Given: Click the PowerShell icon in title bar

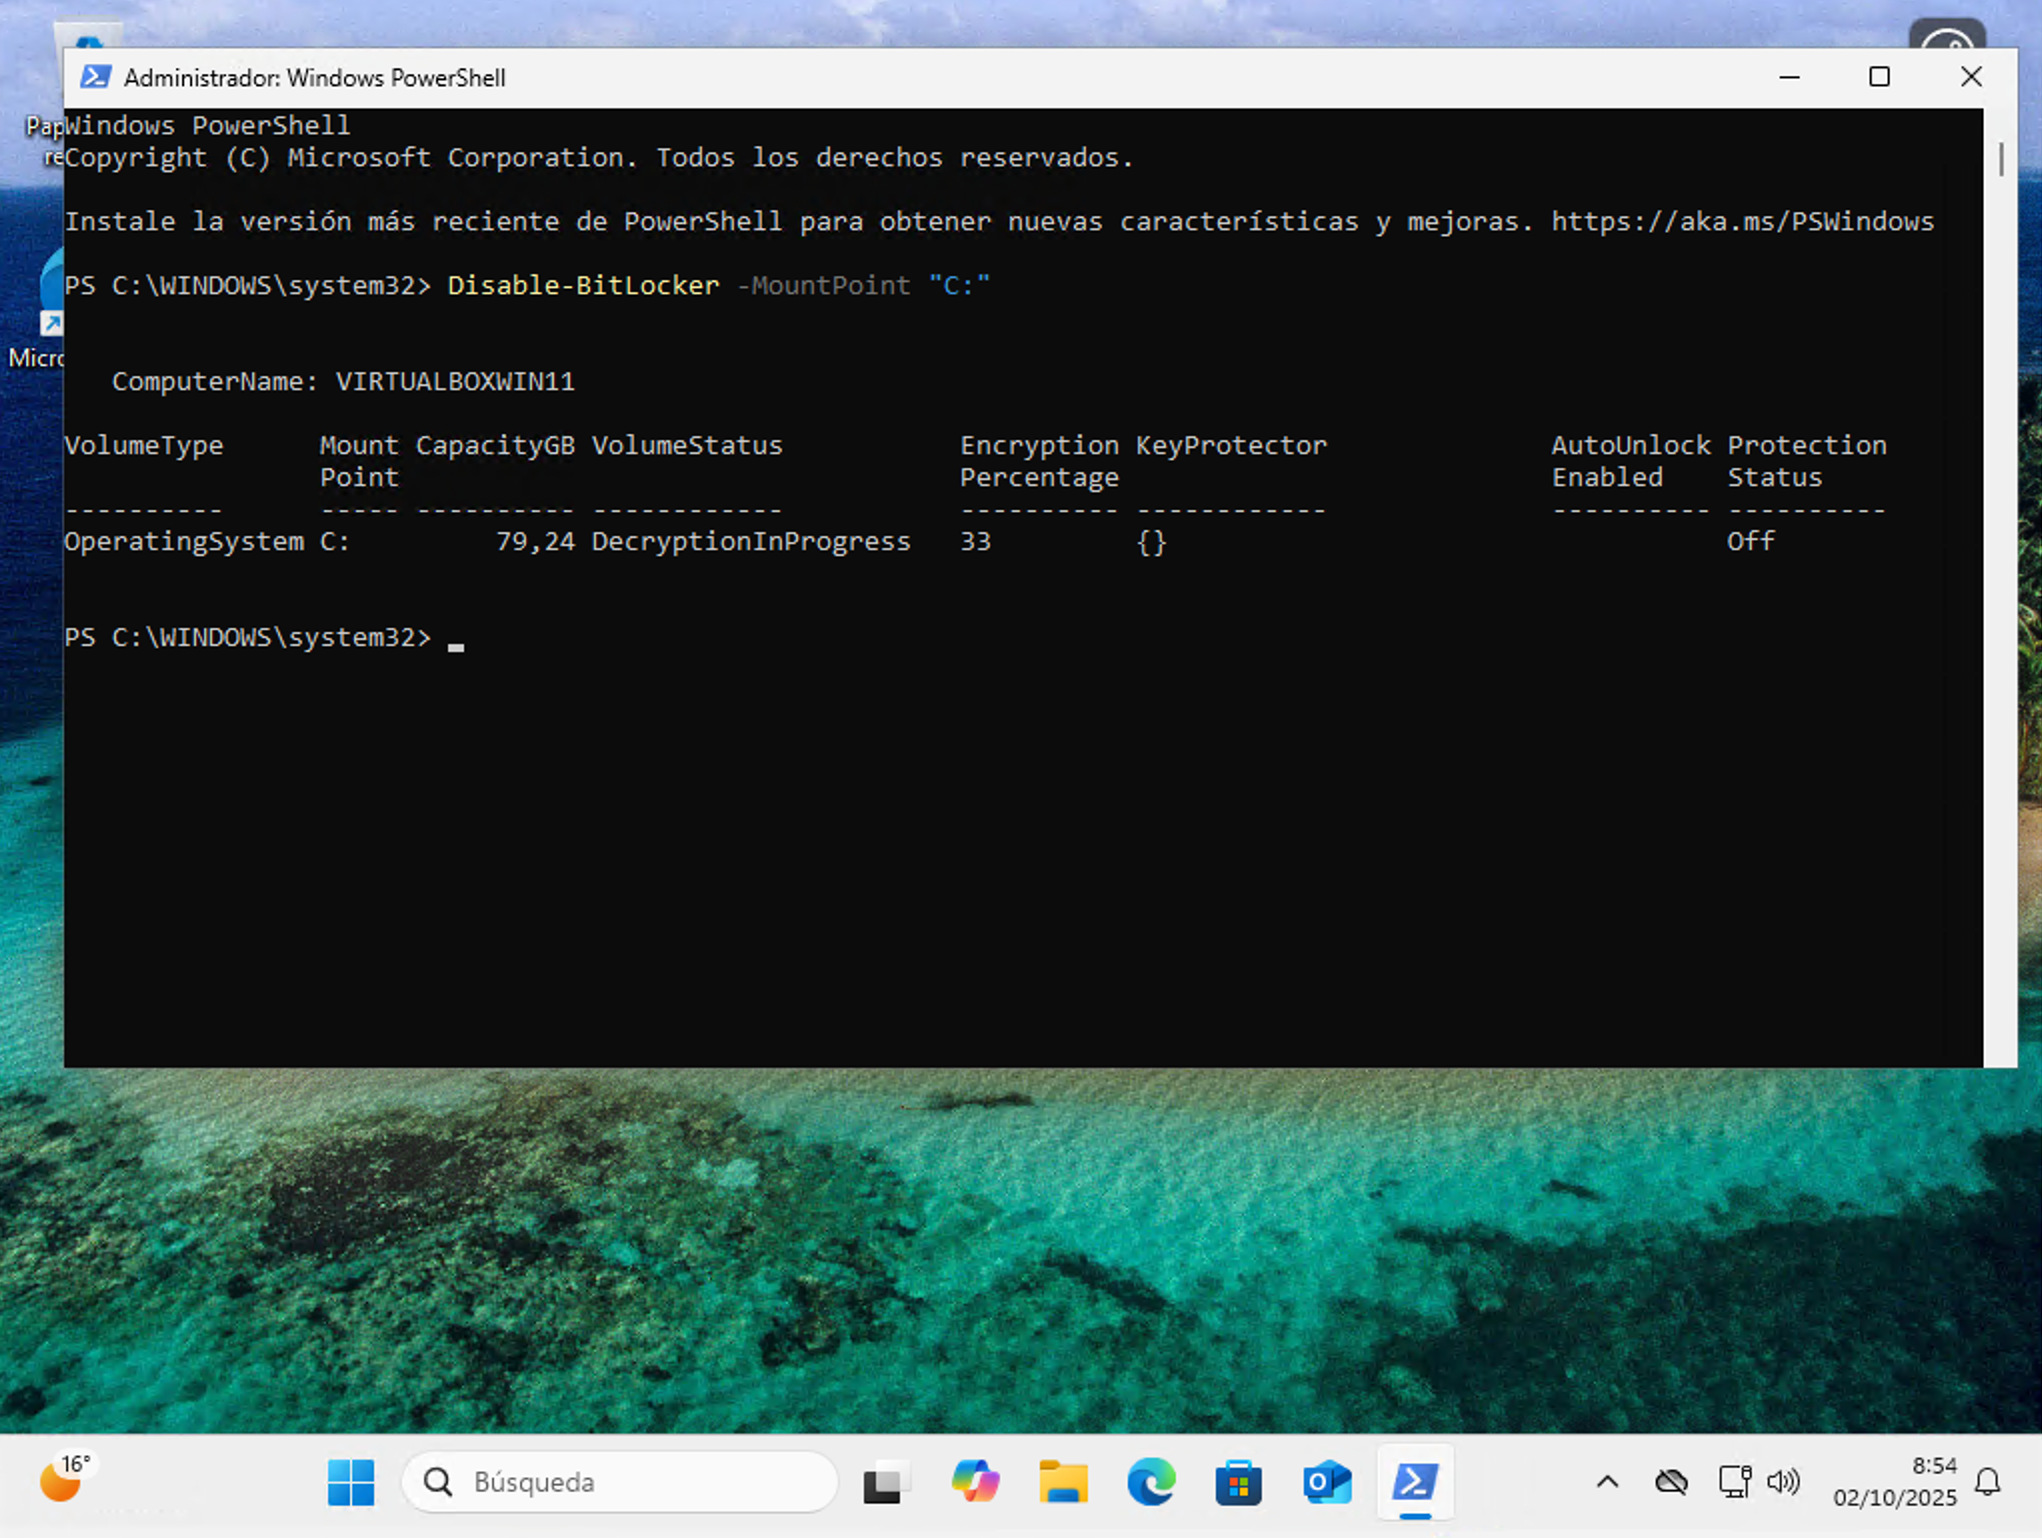Looking at the screenshot, I should pyautogui.click(x=96, y=77).
